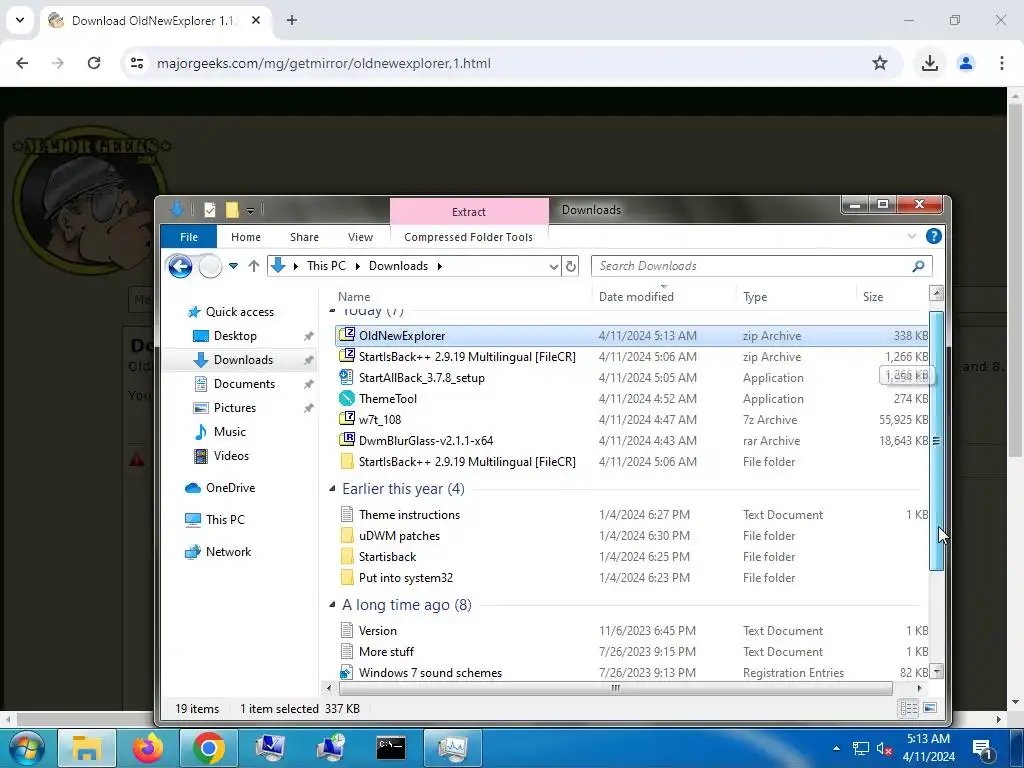Open the Compressed Folder Tools tab
The width and height of the screenshot is (1024, 768).
point(468,237)
